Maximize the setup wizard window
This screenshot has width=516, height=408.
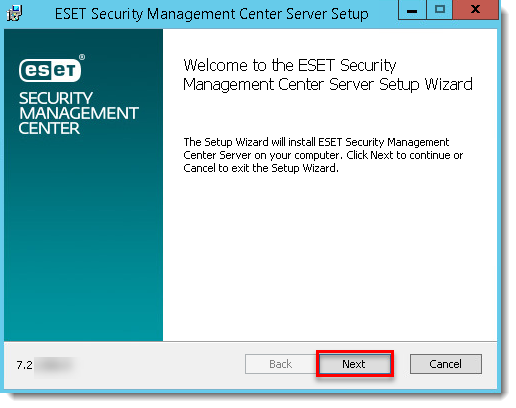click(440, 10)
